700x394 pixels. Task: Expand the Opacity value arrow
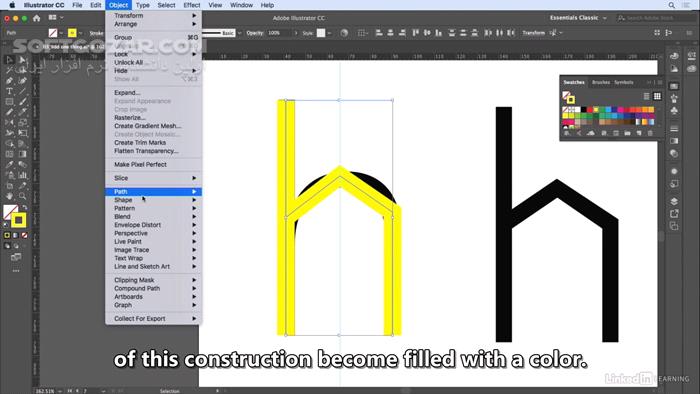tap(296, 33)
